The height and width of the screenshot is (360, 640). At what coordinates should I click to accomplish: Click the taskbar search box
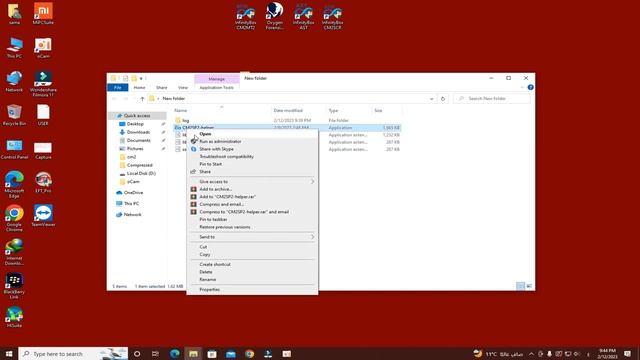[73, 354]
